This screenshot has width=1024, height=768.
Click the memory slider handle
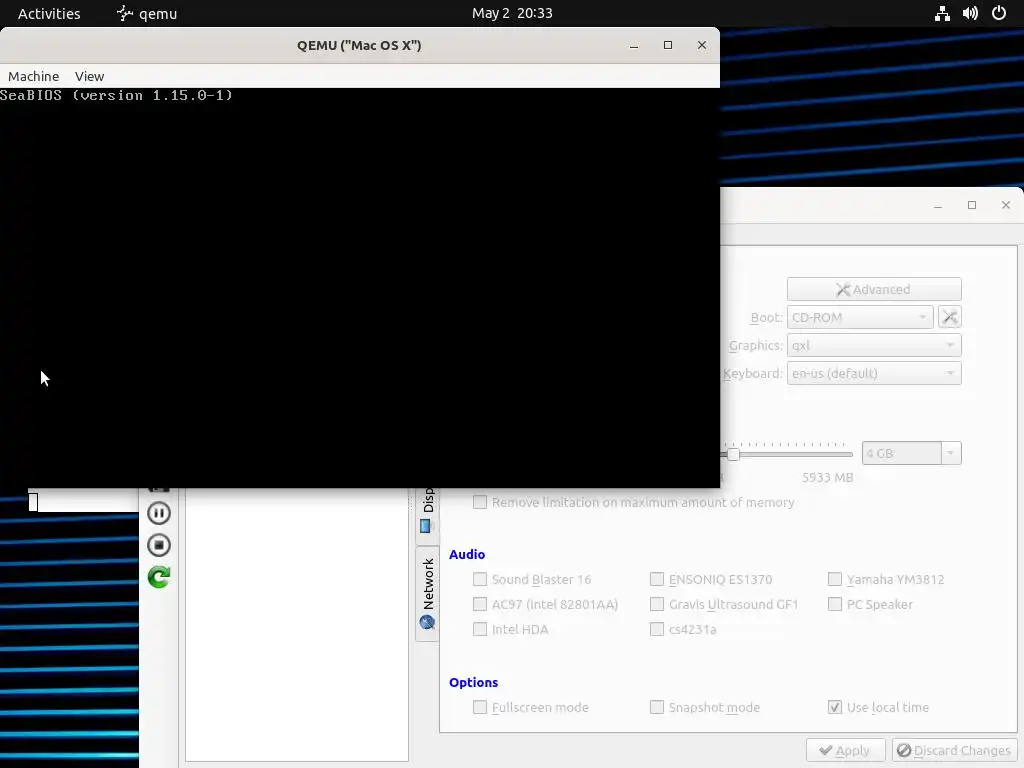tap(733, 454)
